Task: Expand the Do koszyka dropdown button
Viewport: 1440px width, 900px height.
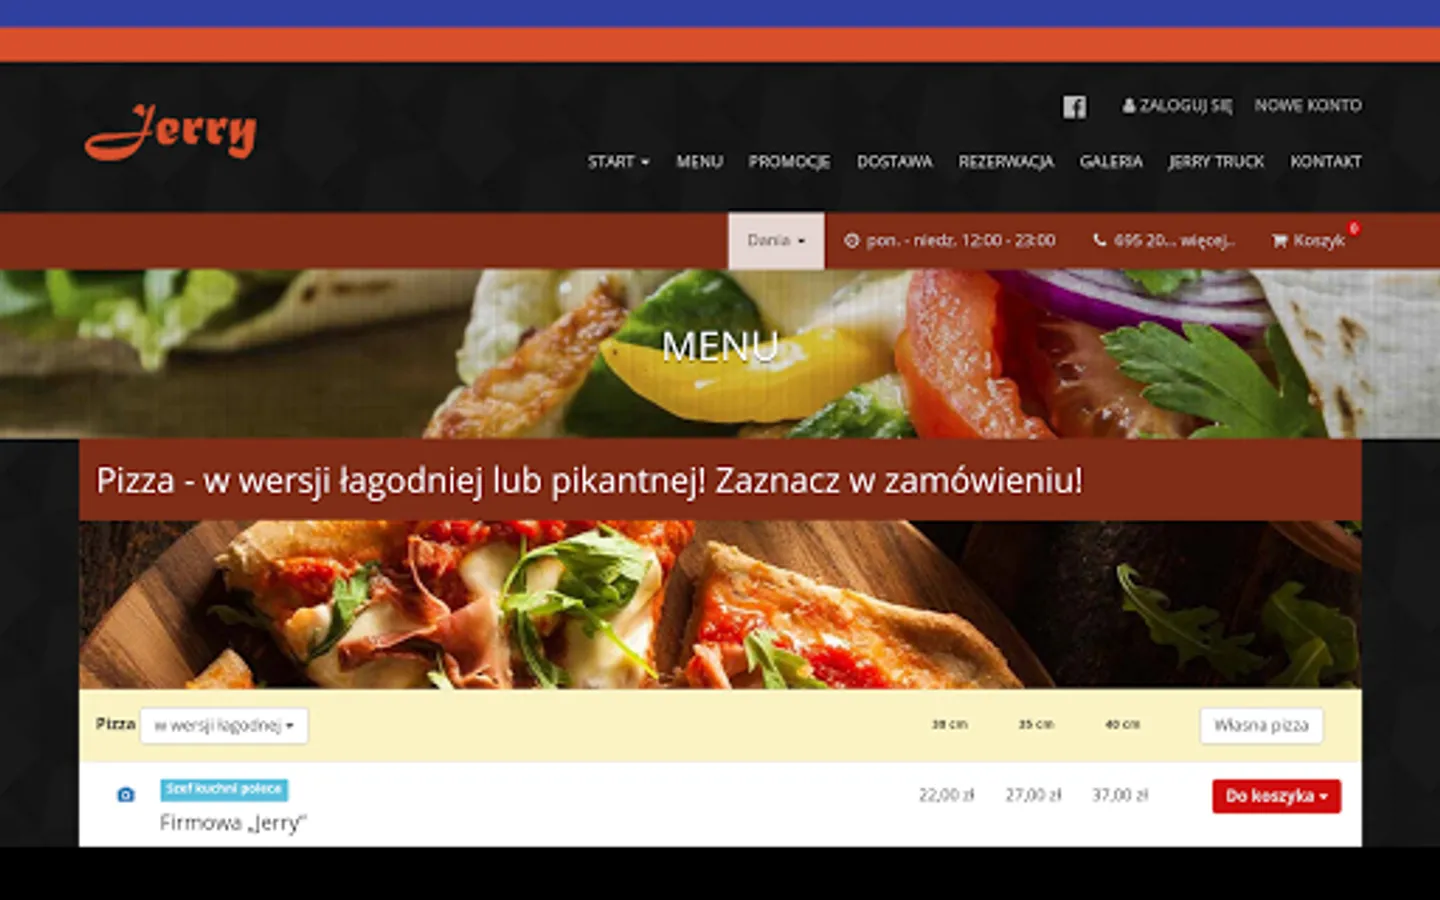Action: (1276, 796)
